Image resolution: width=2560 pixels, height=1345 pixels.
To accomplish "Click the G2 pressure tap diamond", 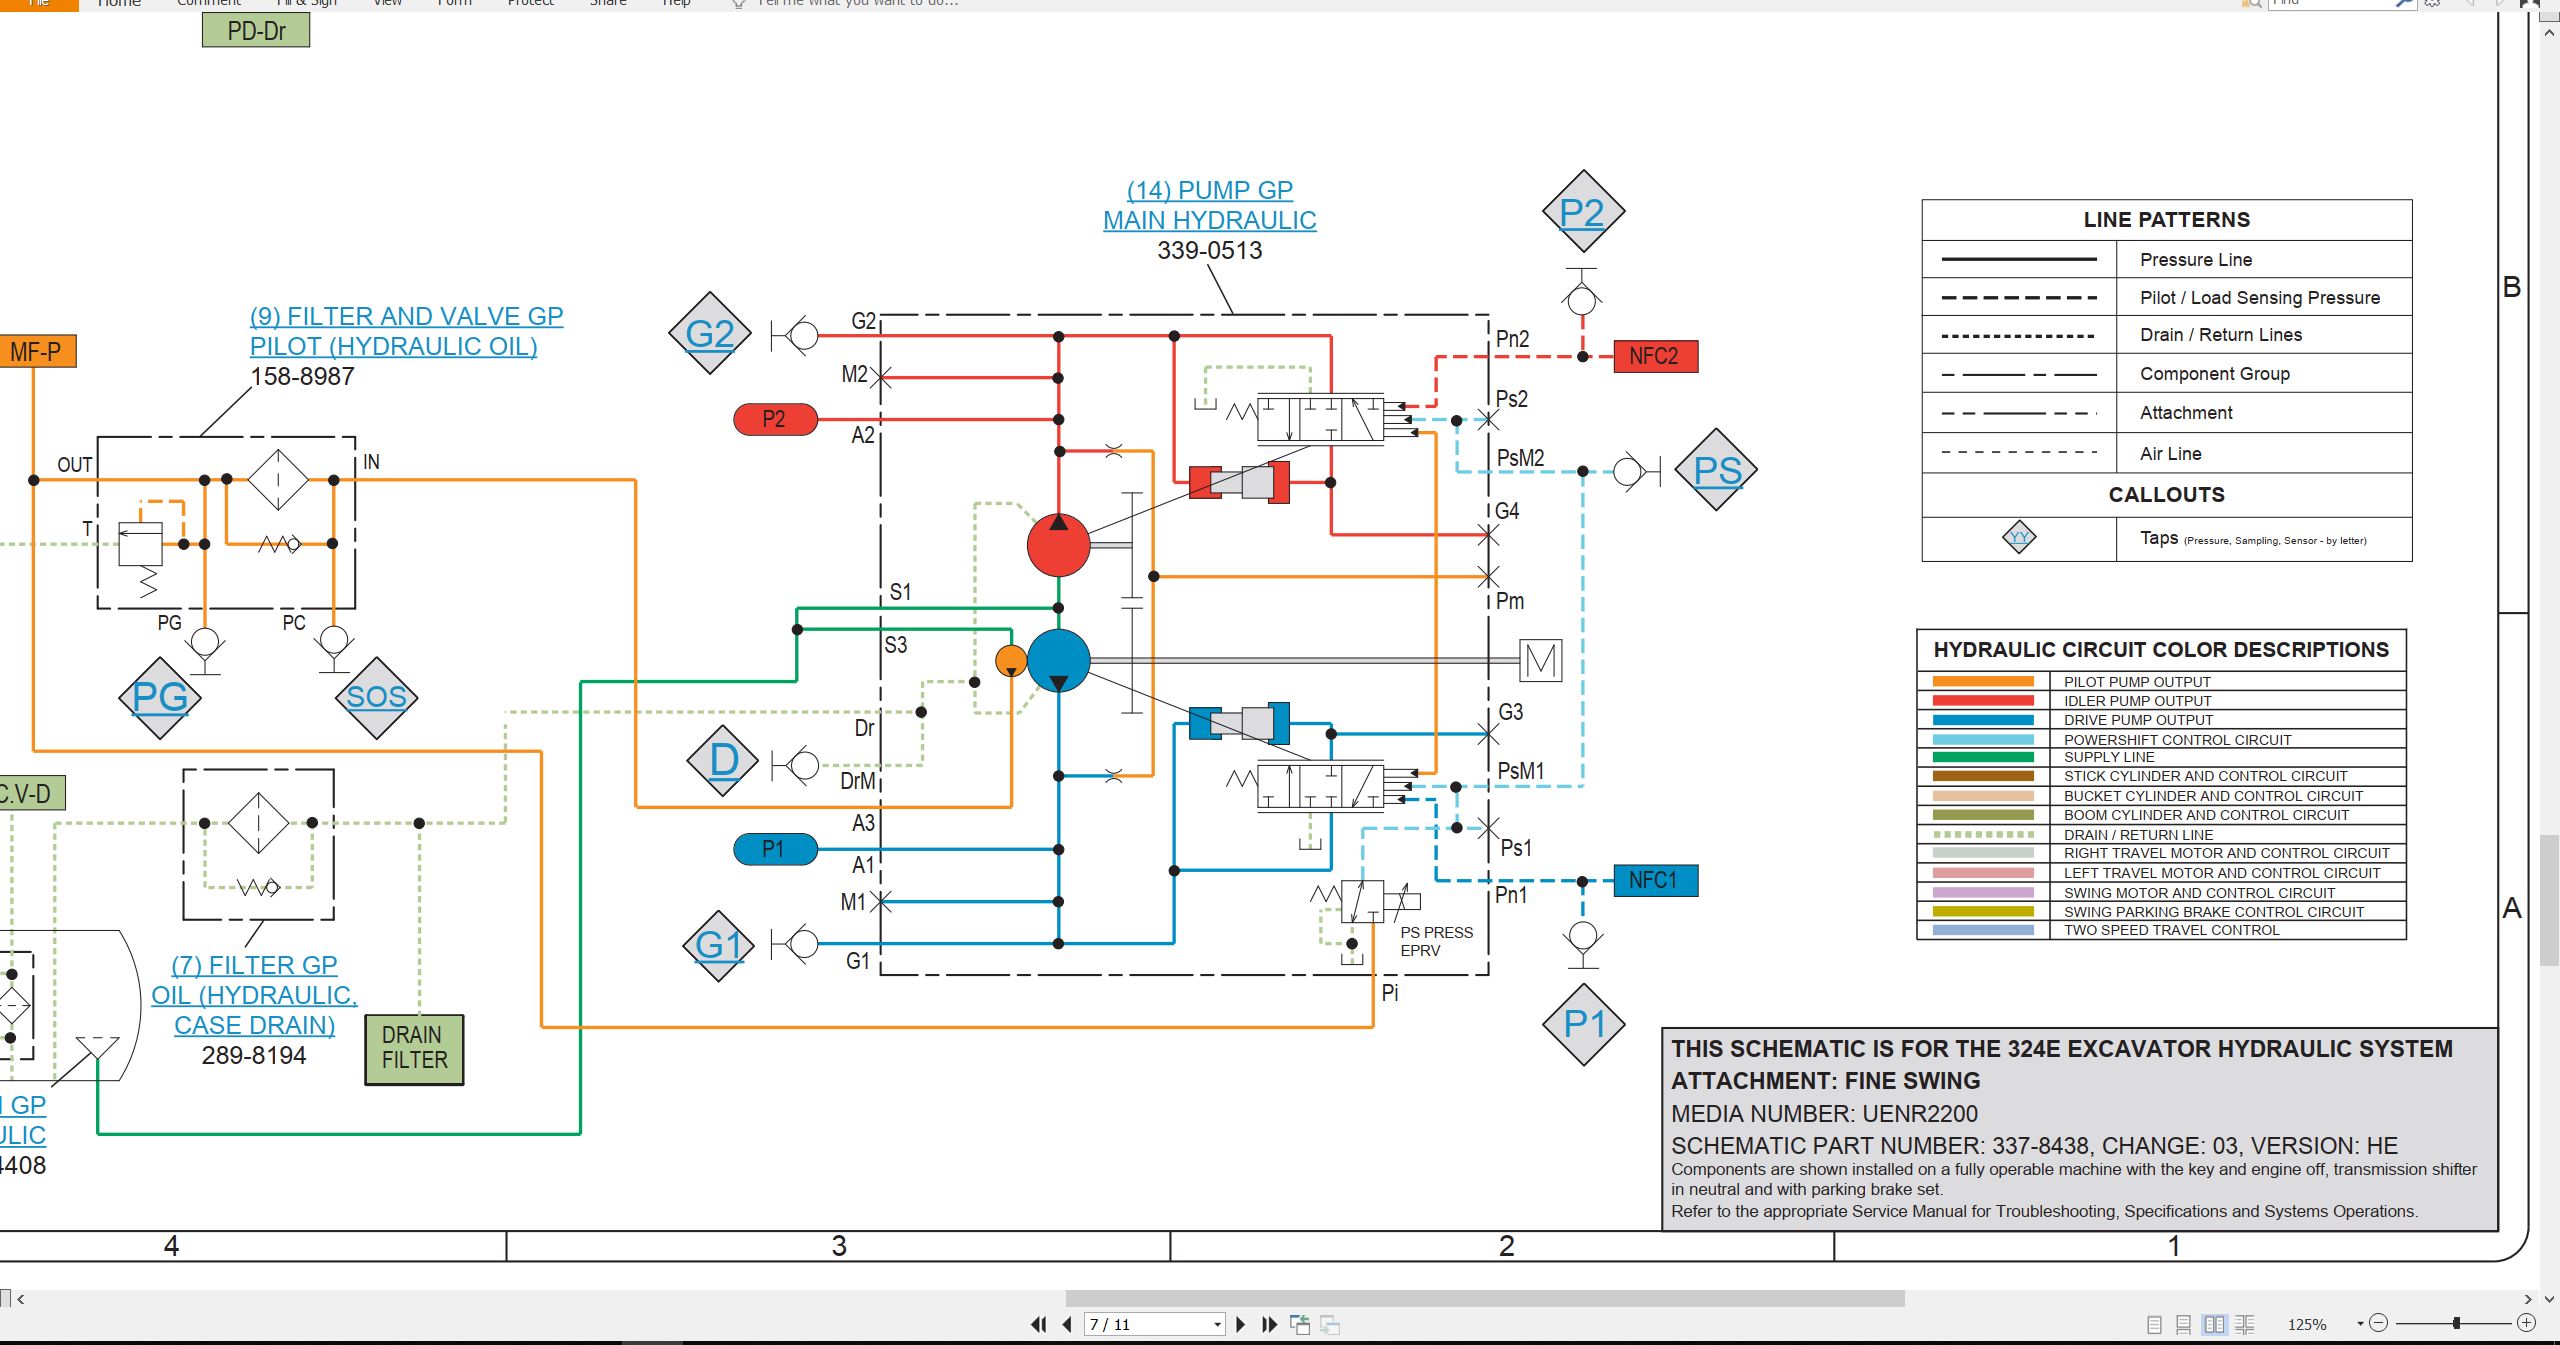I will coord(710,333).
